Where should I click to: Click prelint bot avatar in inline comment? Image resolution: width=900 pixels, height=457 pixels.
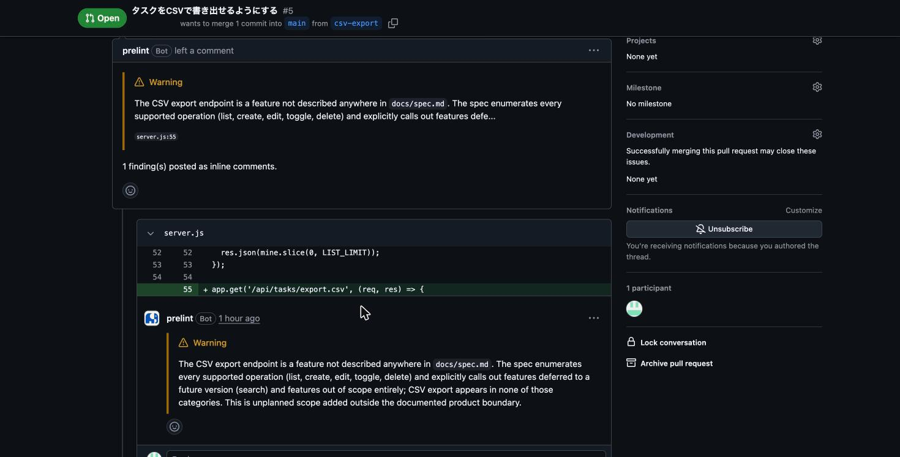pyautogui.click(x=152, y=318)
